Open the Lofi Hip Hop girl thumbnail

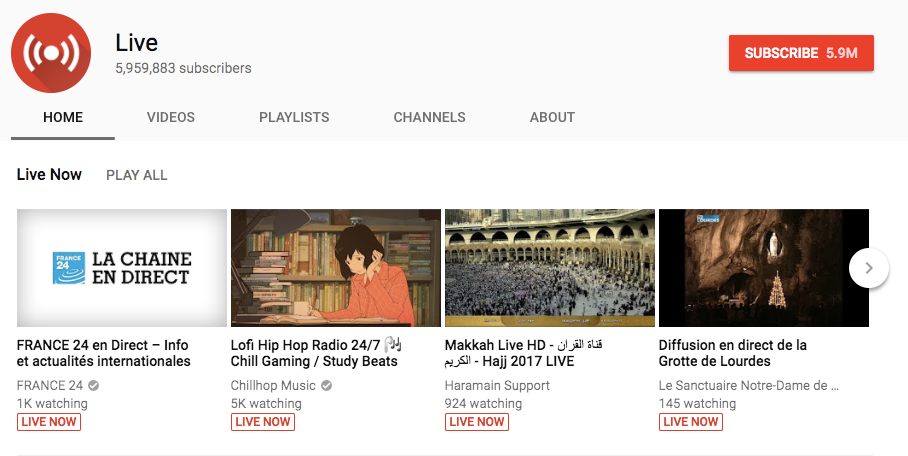(x=336, y=268)
